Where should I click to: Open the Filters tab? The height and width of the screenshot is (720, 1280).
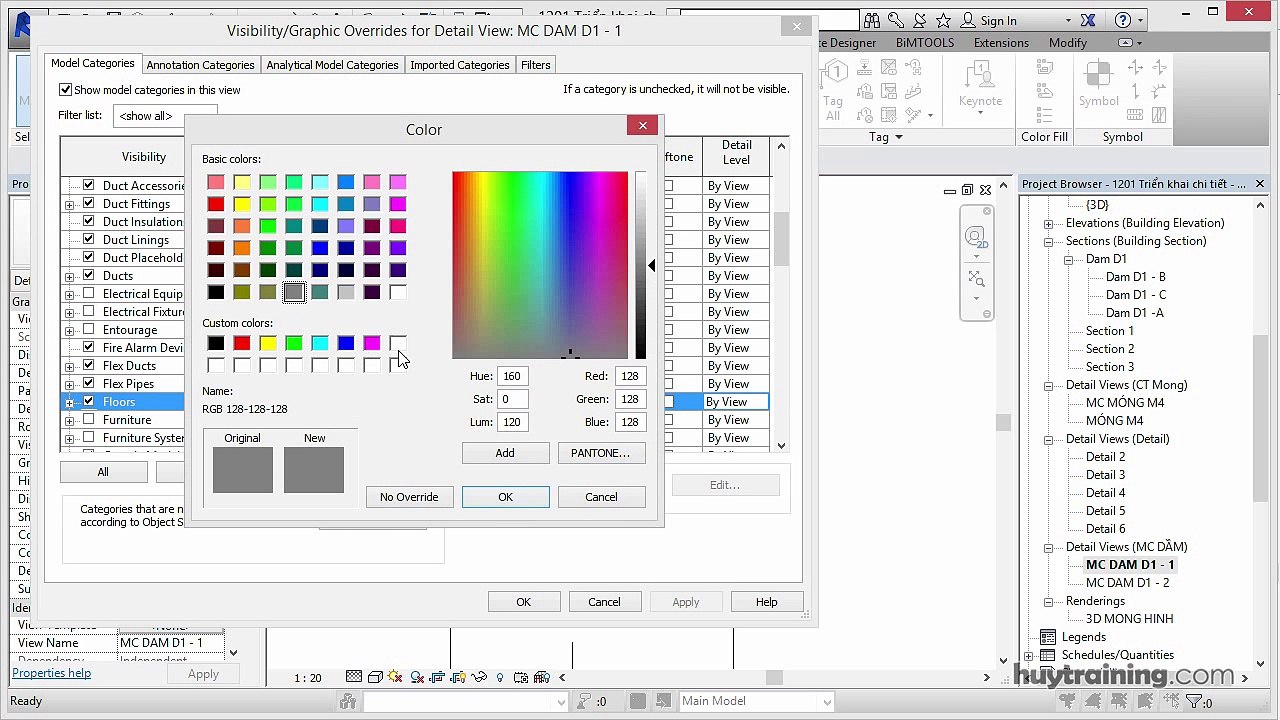pyautogui.click(x=535, y=65)
